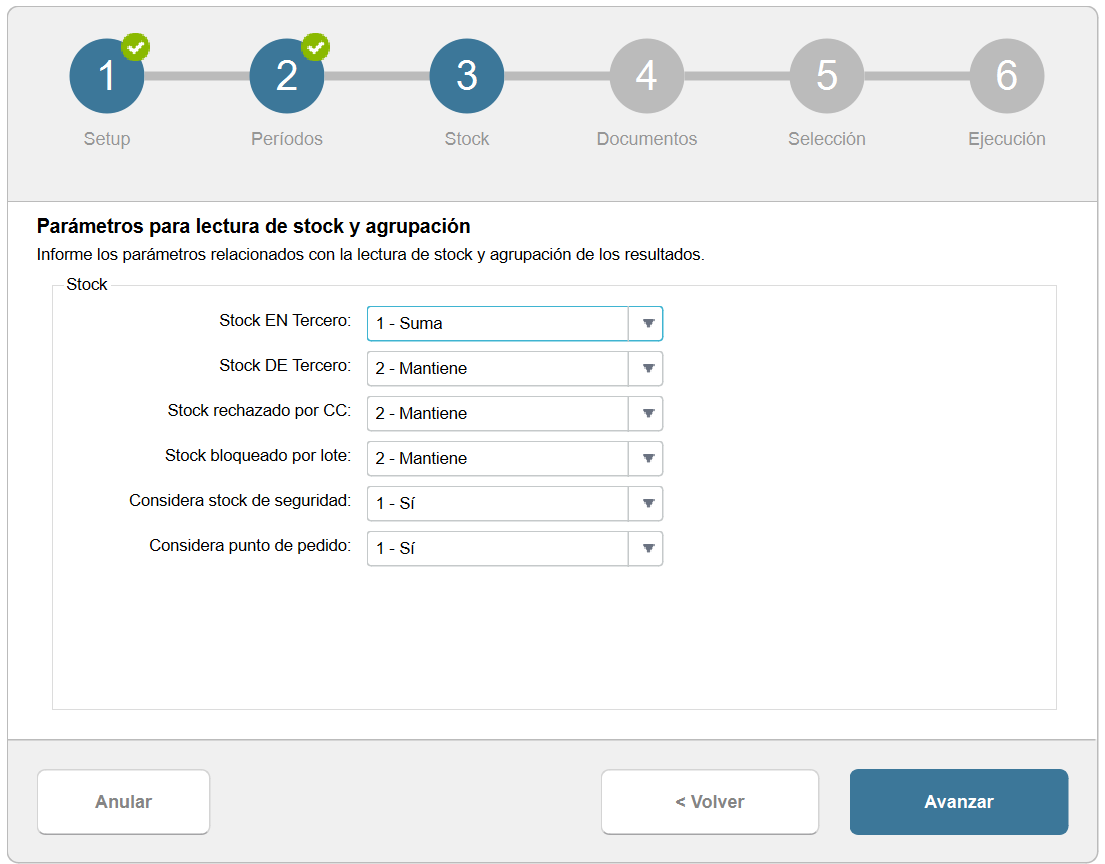Click the Stock step label under circle 3
The image size is (1105, 864).
[x=467, y=139]
